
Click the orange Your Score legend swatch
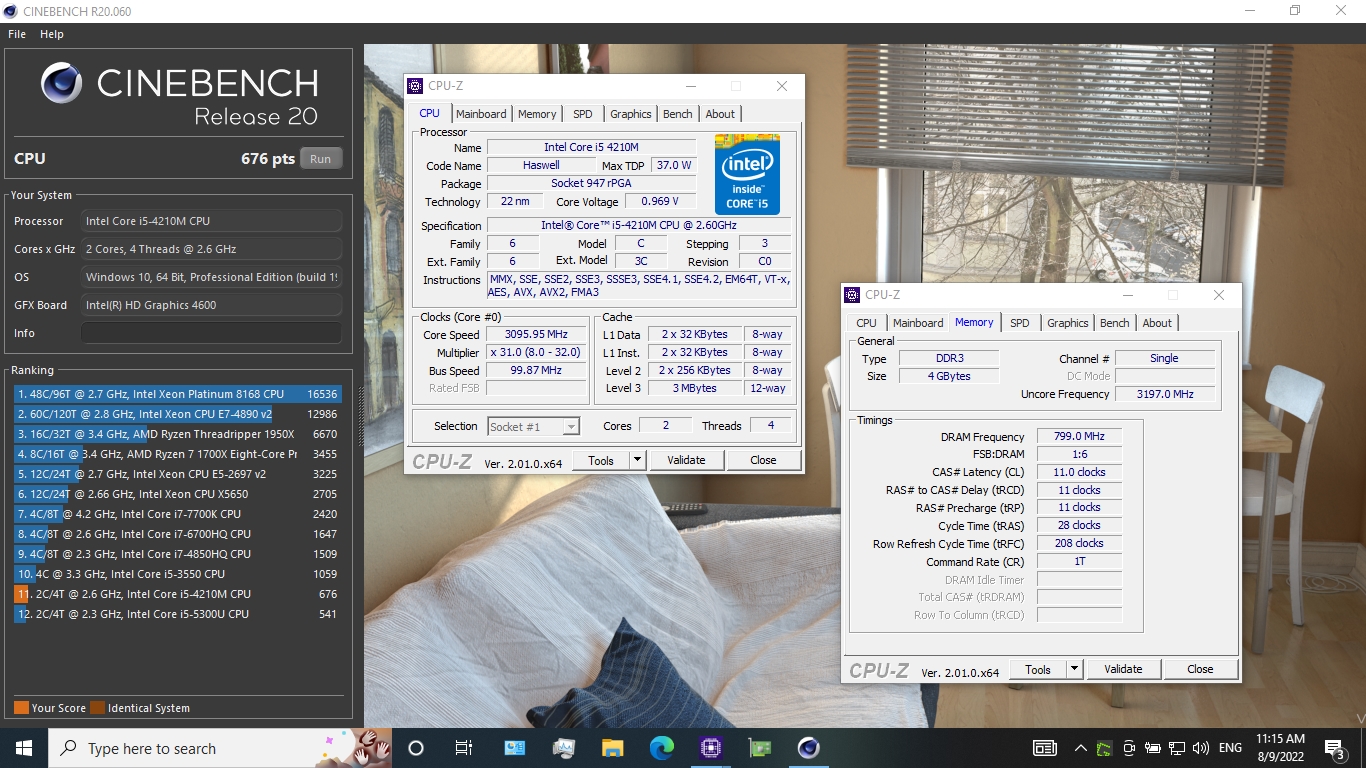pyautogui.click(x=21, y=708)
